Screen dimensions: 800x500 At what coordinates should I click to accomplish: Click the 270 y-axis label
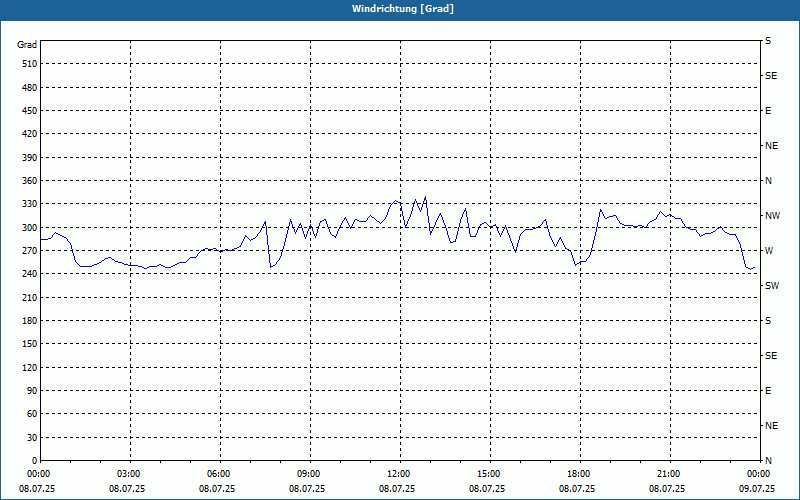(30, 251)
